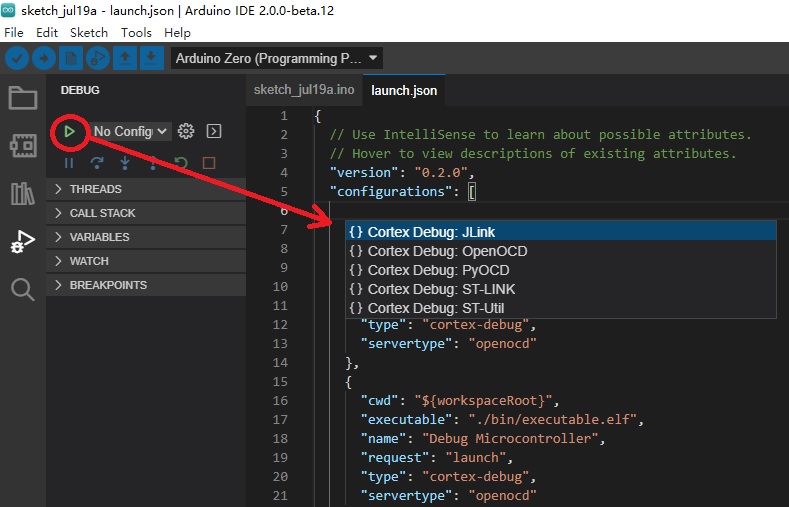Screen dimensions: 789x507
Task: Select Cortex Debug: OpenOCD suggestion
Action: pos(561,251)
